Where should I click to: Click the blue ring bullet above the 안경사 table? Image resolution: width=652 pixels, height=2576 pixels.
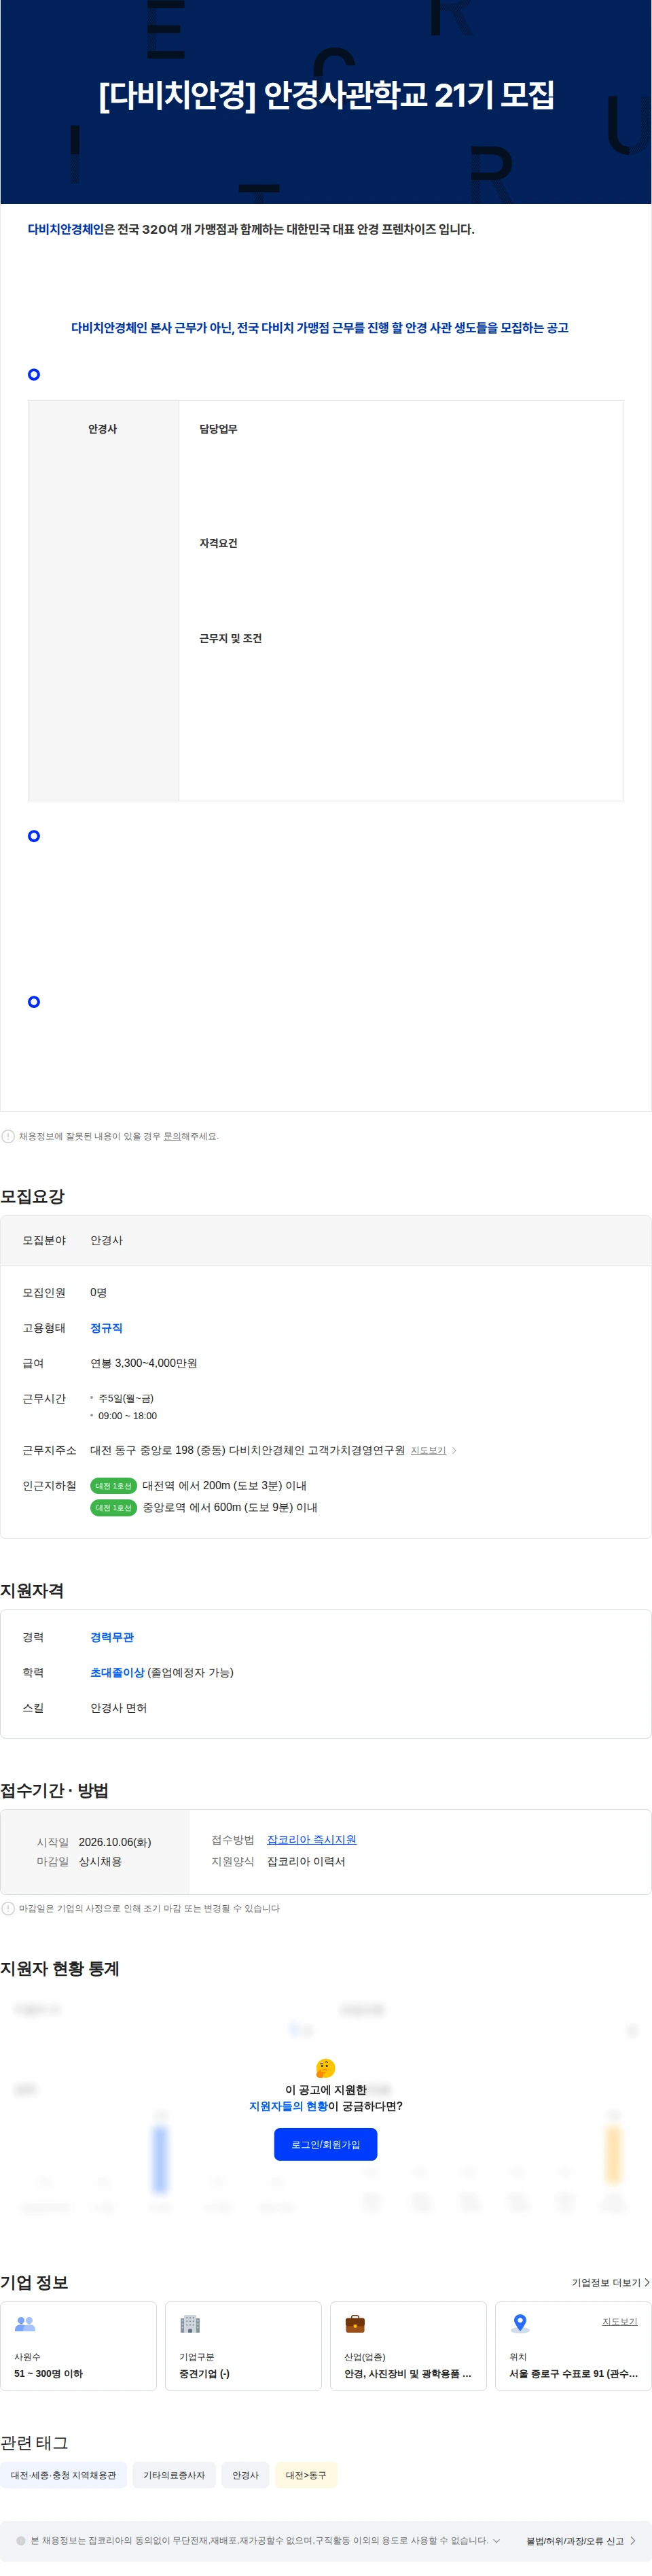(x=34, y=374)
